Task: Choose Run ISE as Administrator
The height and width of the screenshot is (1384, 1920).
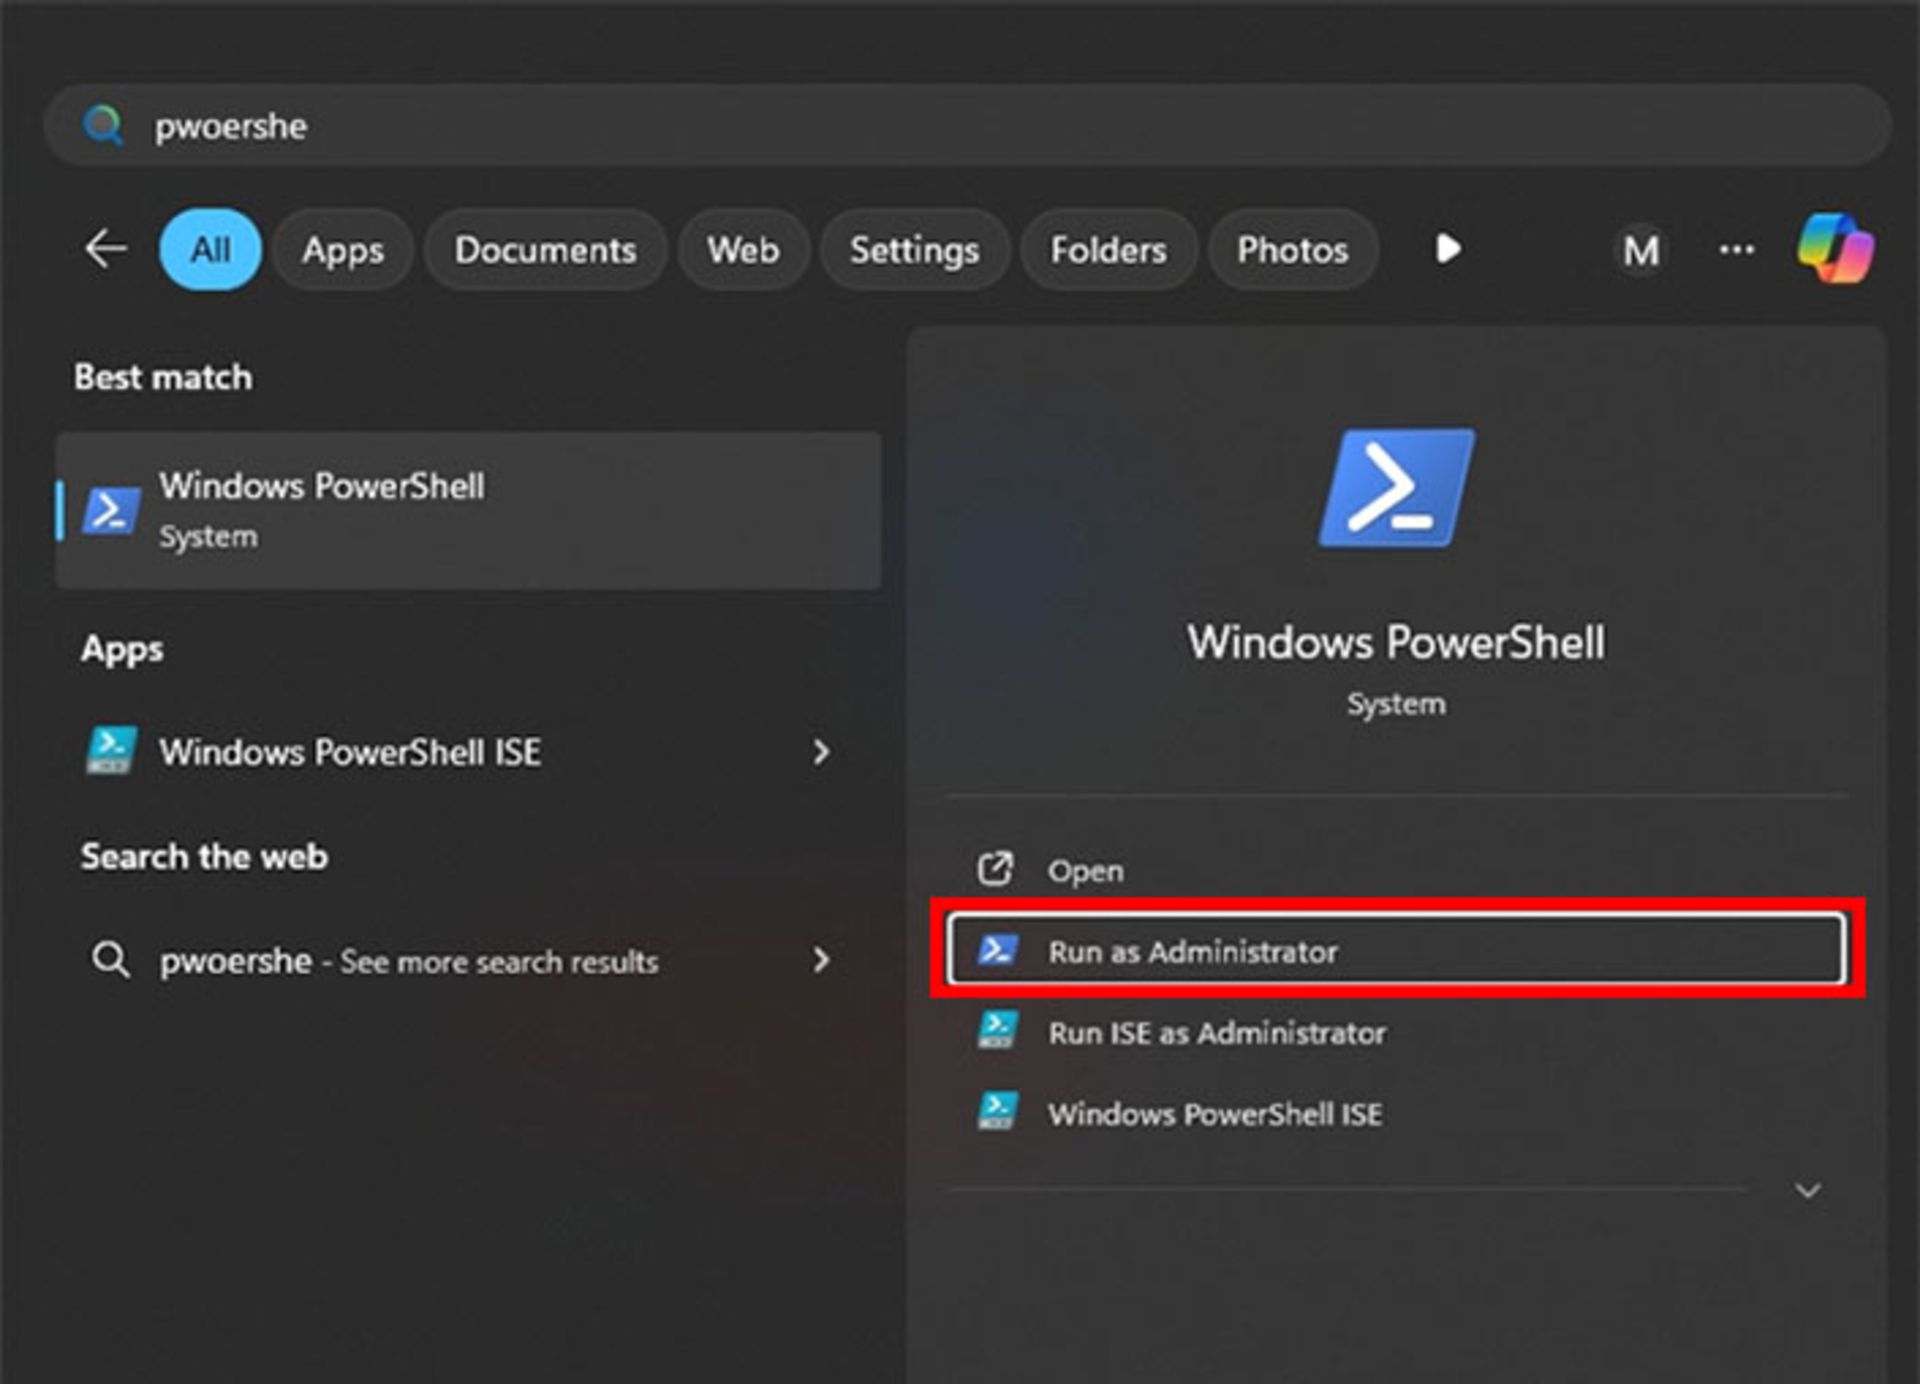Action: click(x=1396, y=1032)
